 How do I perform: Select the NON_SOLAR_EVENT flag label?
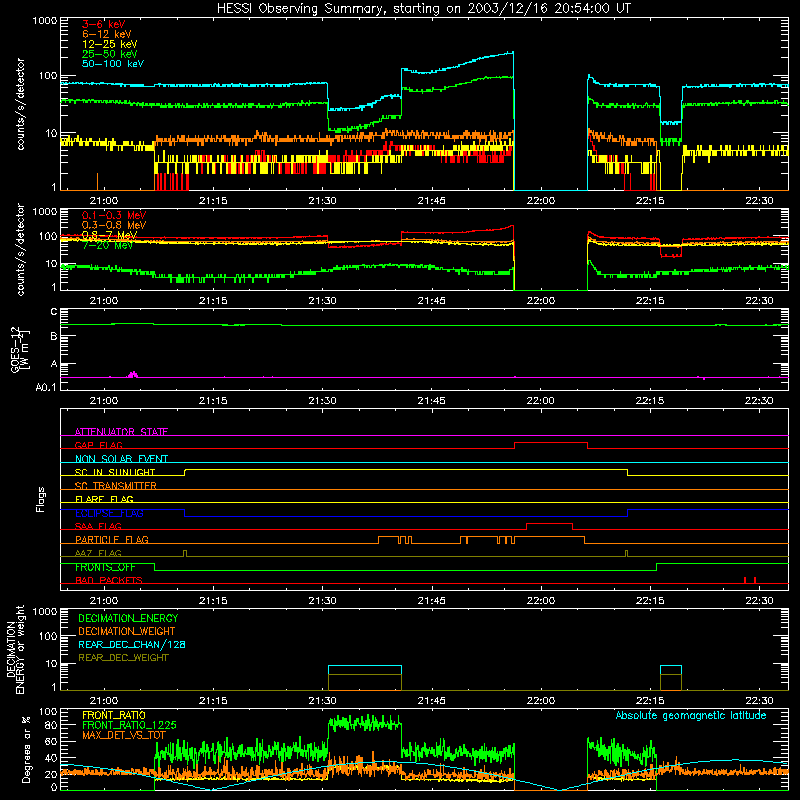click(x=121, y=459)
